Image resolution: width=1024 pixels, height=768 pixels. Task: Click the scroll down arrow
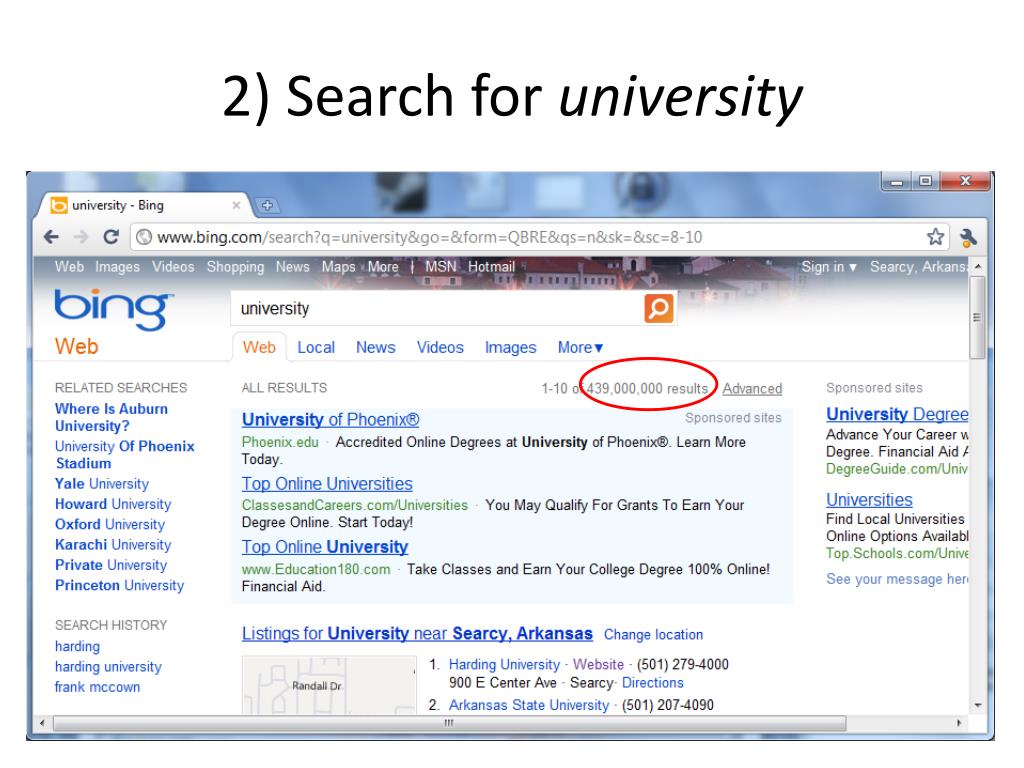978,705
